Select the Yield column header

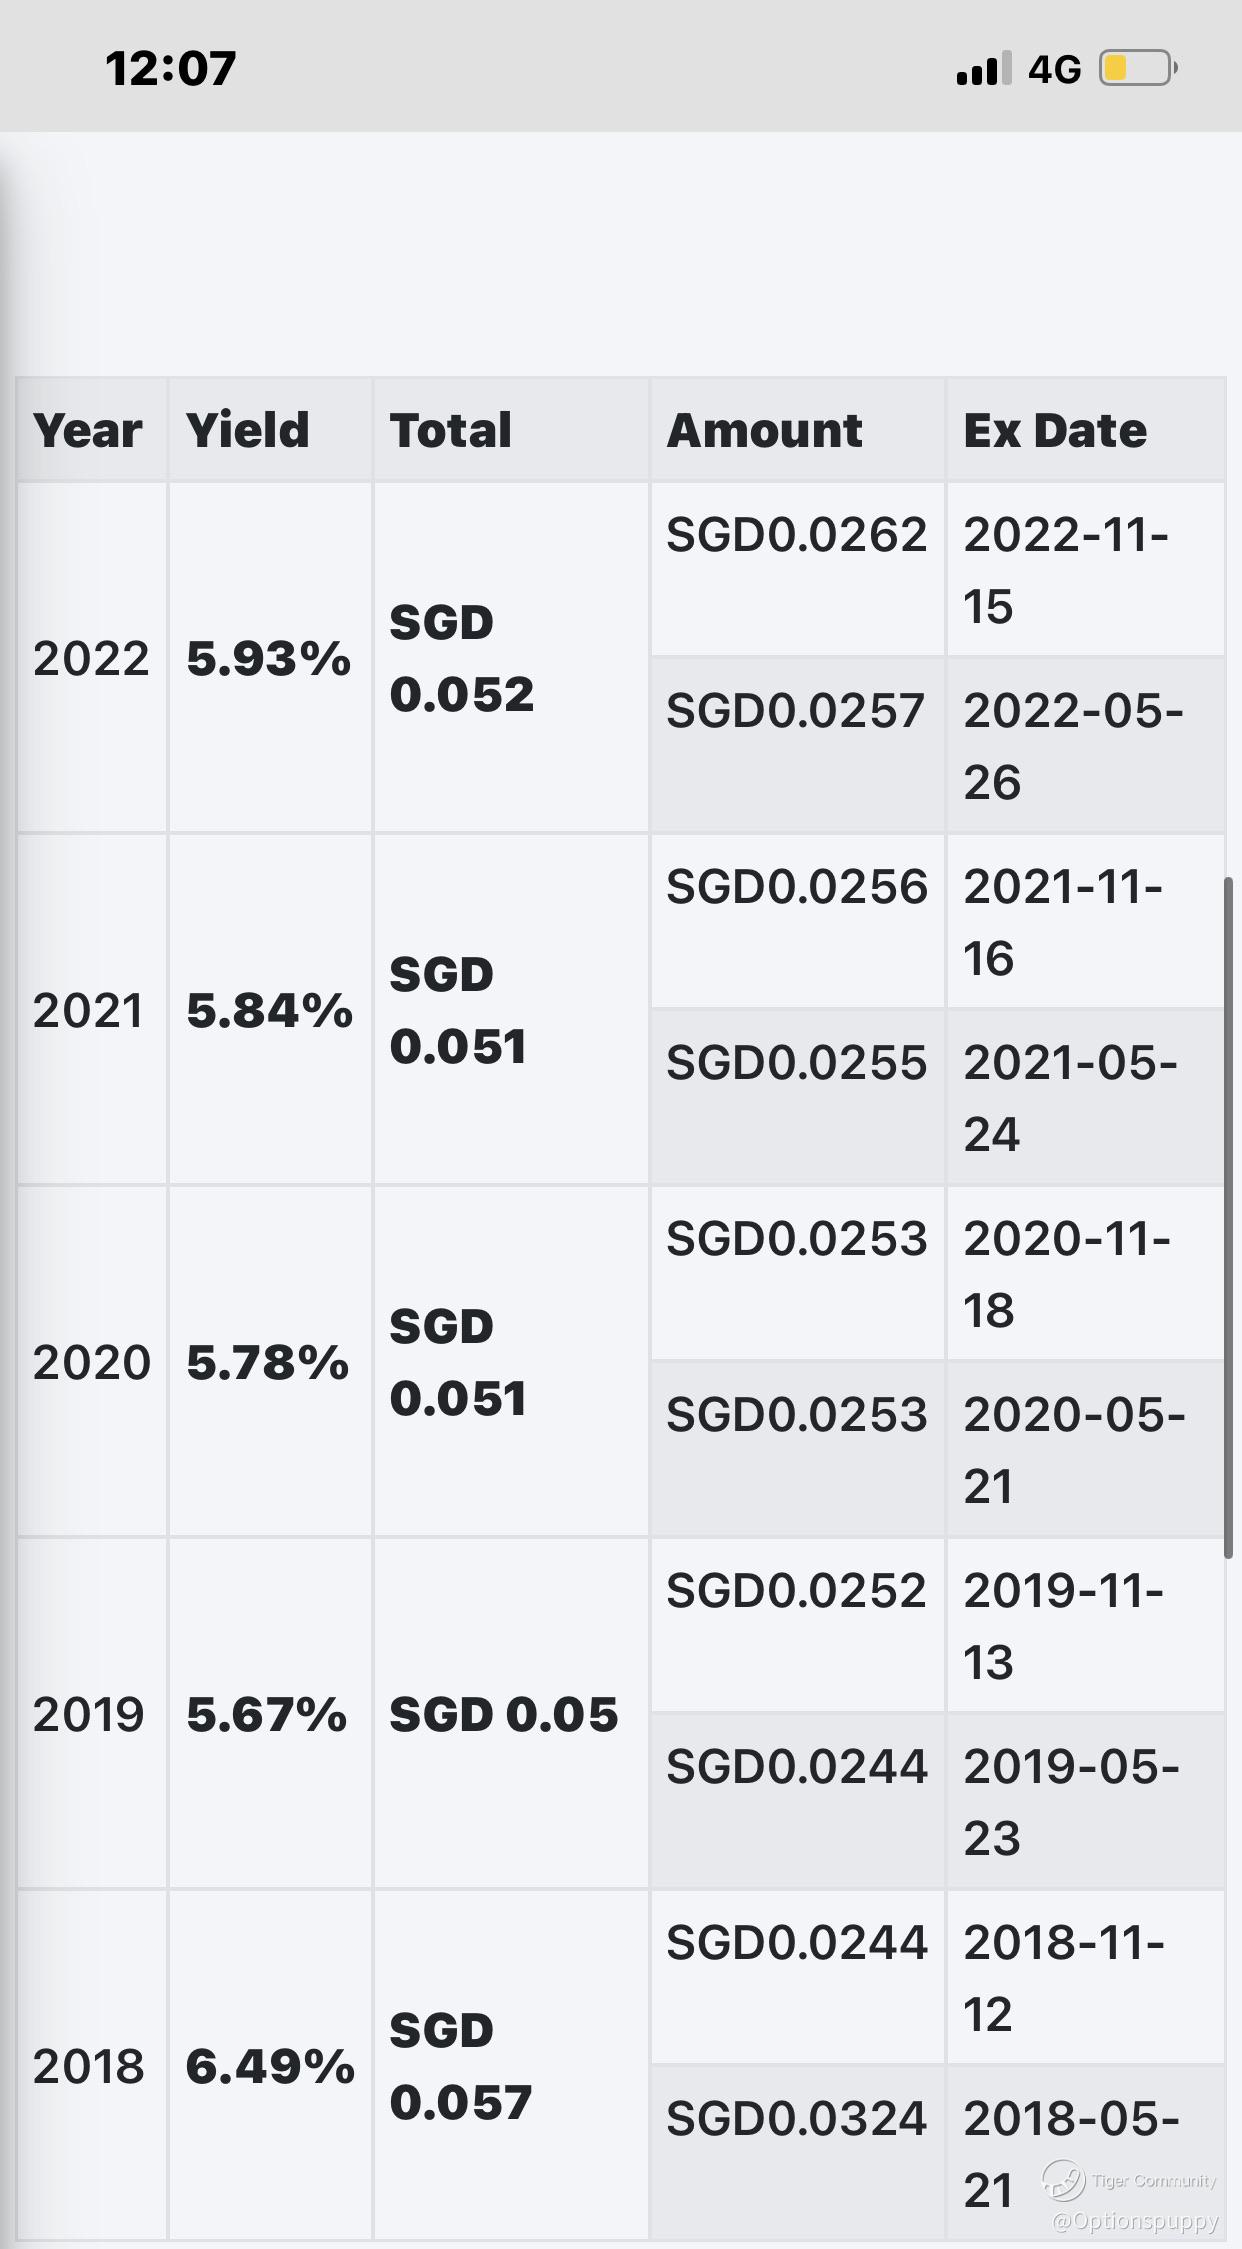(x=248, y=431)
